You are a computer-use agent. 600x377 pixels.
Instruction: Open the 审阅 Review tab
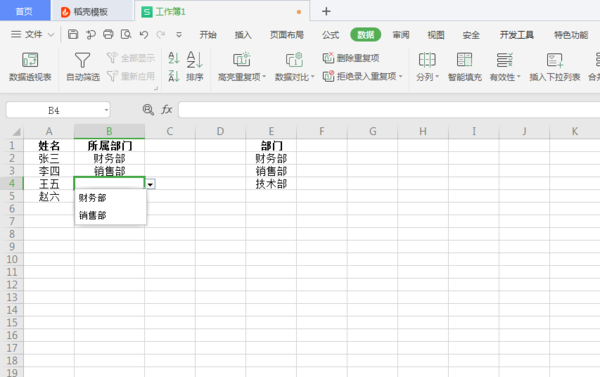401,35
